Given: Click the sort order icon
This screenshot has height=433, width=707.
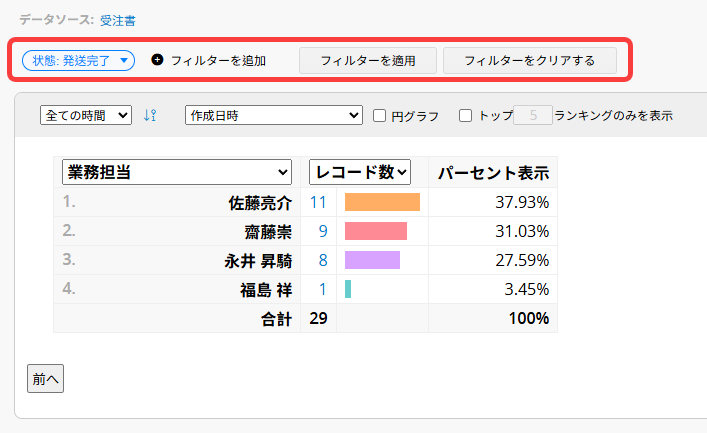Looking at the screenshot, I should (150, 115).
